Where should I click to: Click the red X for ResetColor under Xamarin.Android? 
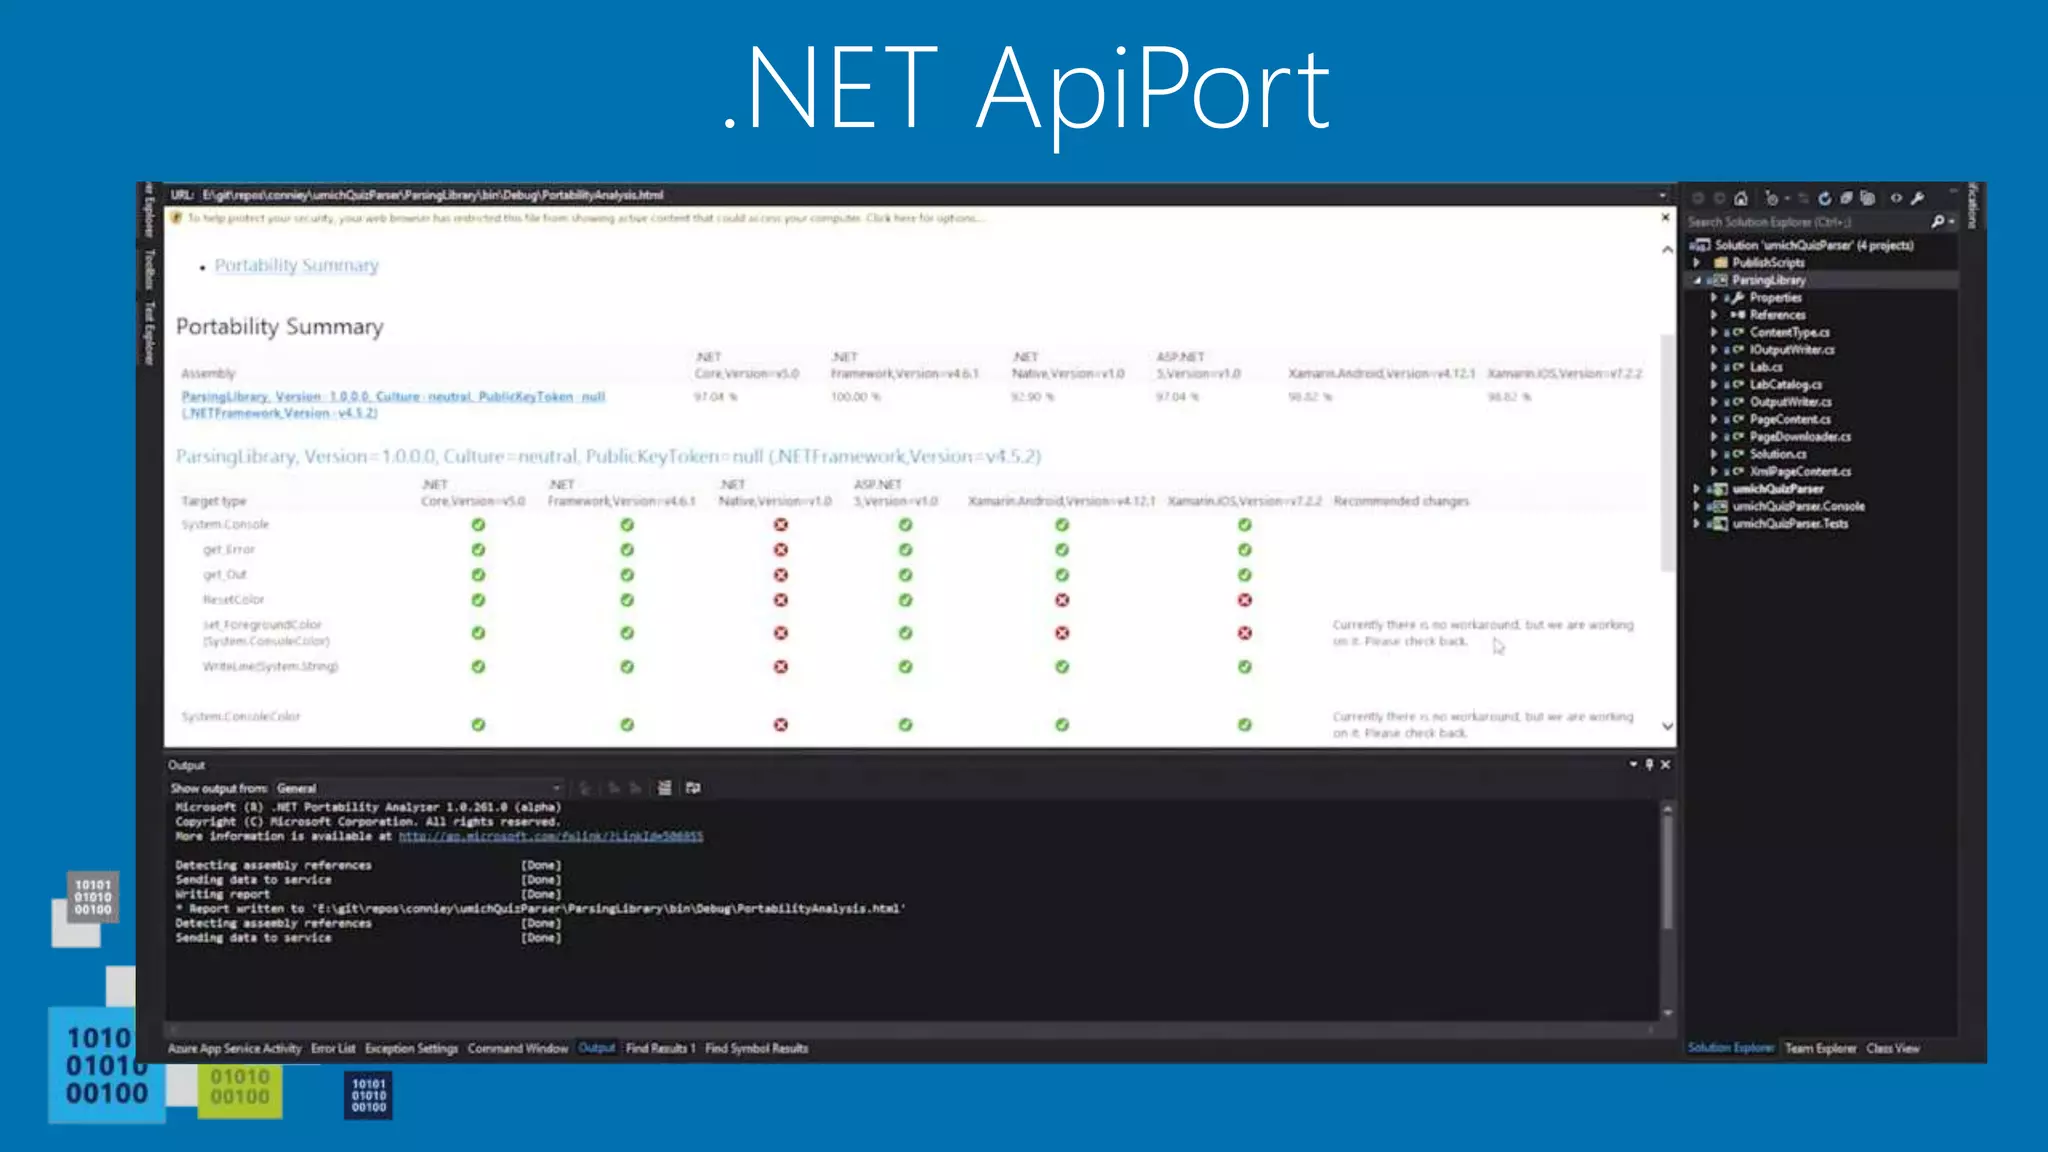[1062, 600]
